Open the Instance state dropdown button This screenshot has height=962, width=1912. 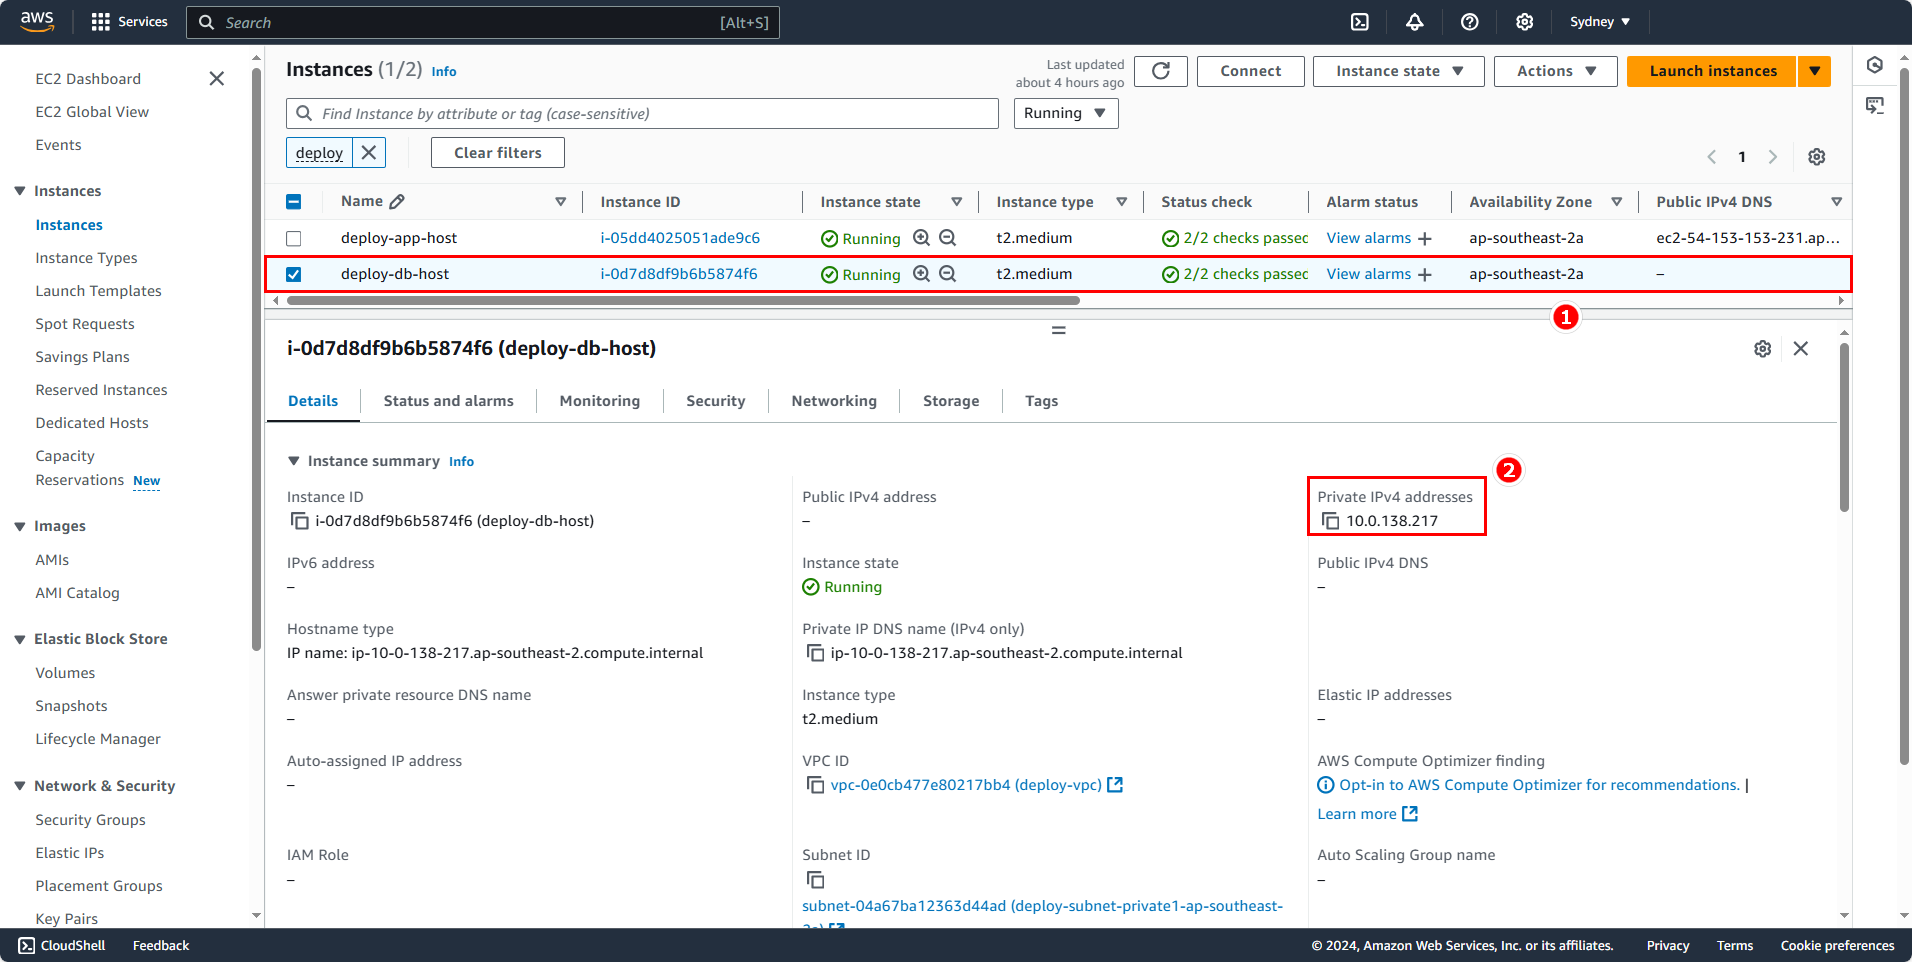[x=1398, y=71]
